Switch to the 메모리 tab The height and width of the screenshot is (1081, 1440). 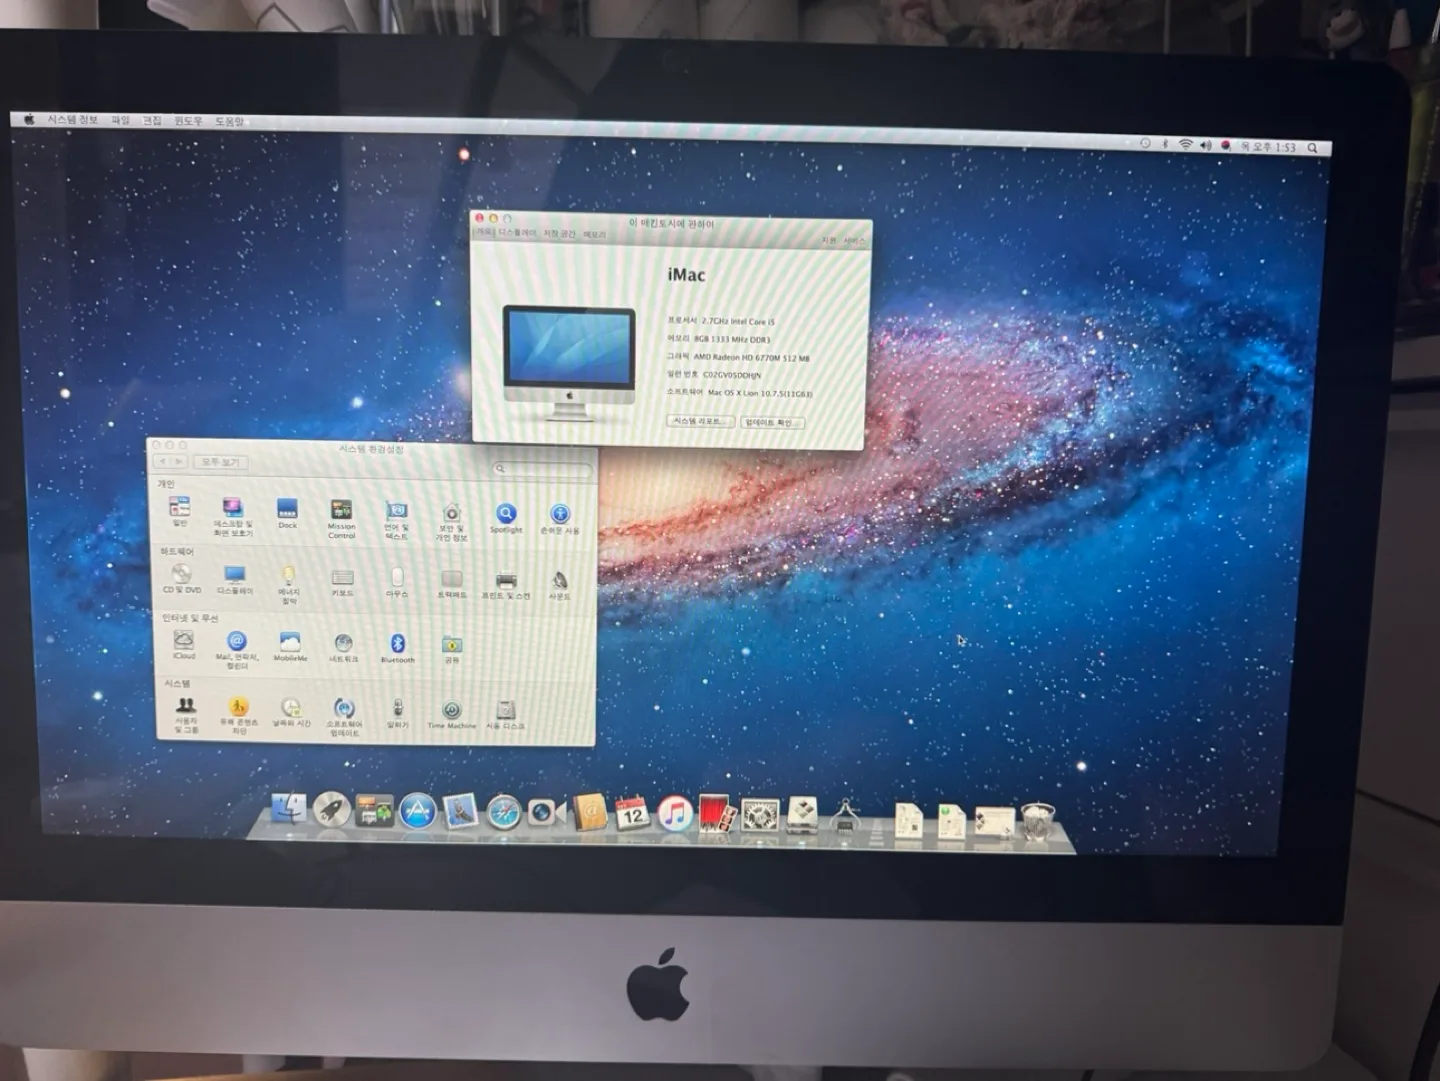pos(595,234)
